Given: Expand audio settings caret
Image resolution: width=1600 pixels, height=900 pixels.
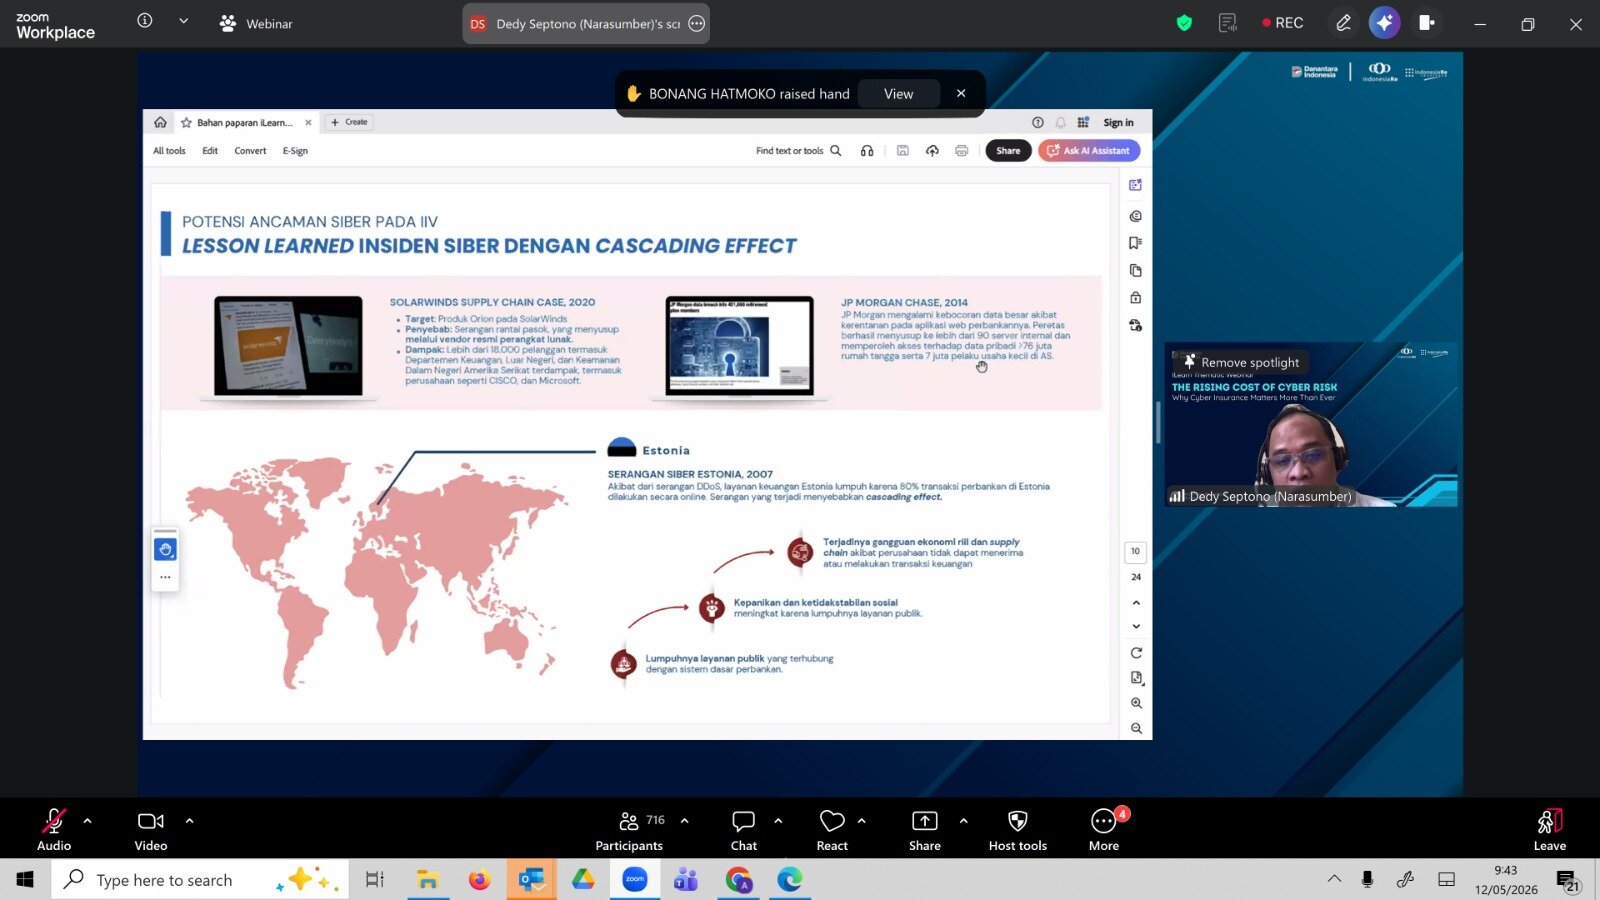Looking at the screenshot, I should [87, 821].
